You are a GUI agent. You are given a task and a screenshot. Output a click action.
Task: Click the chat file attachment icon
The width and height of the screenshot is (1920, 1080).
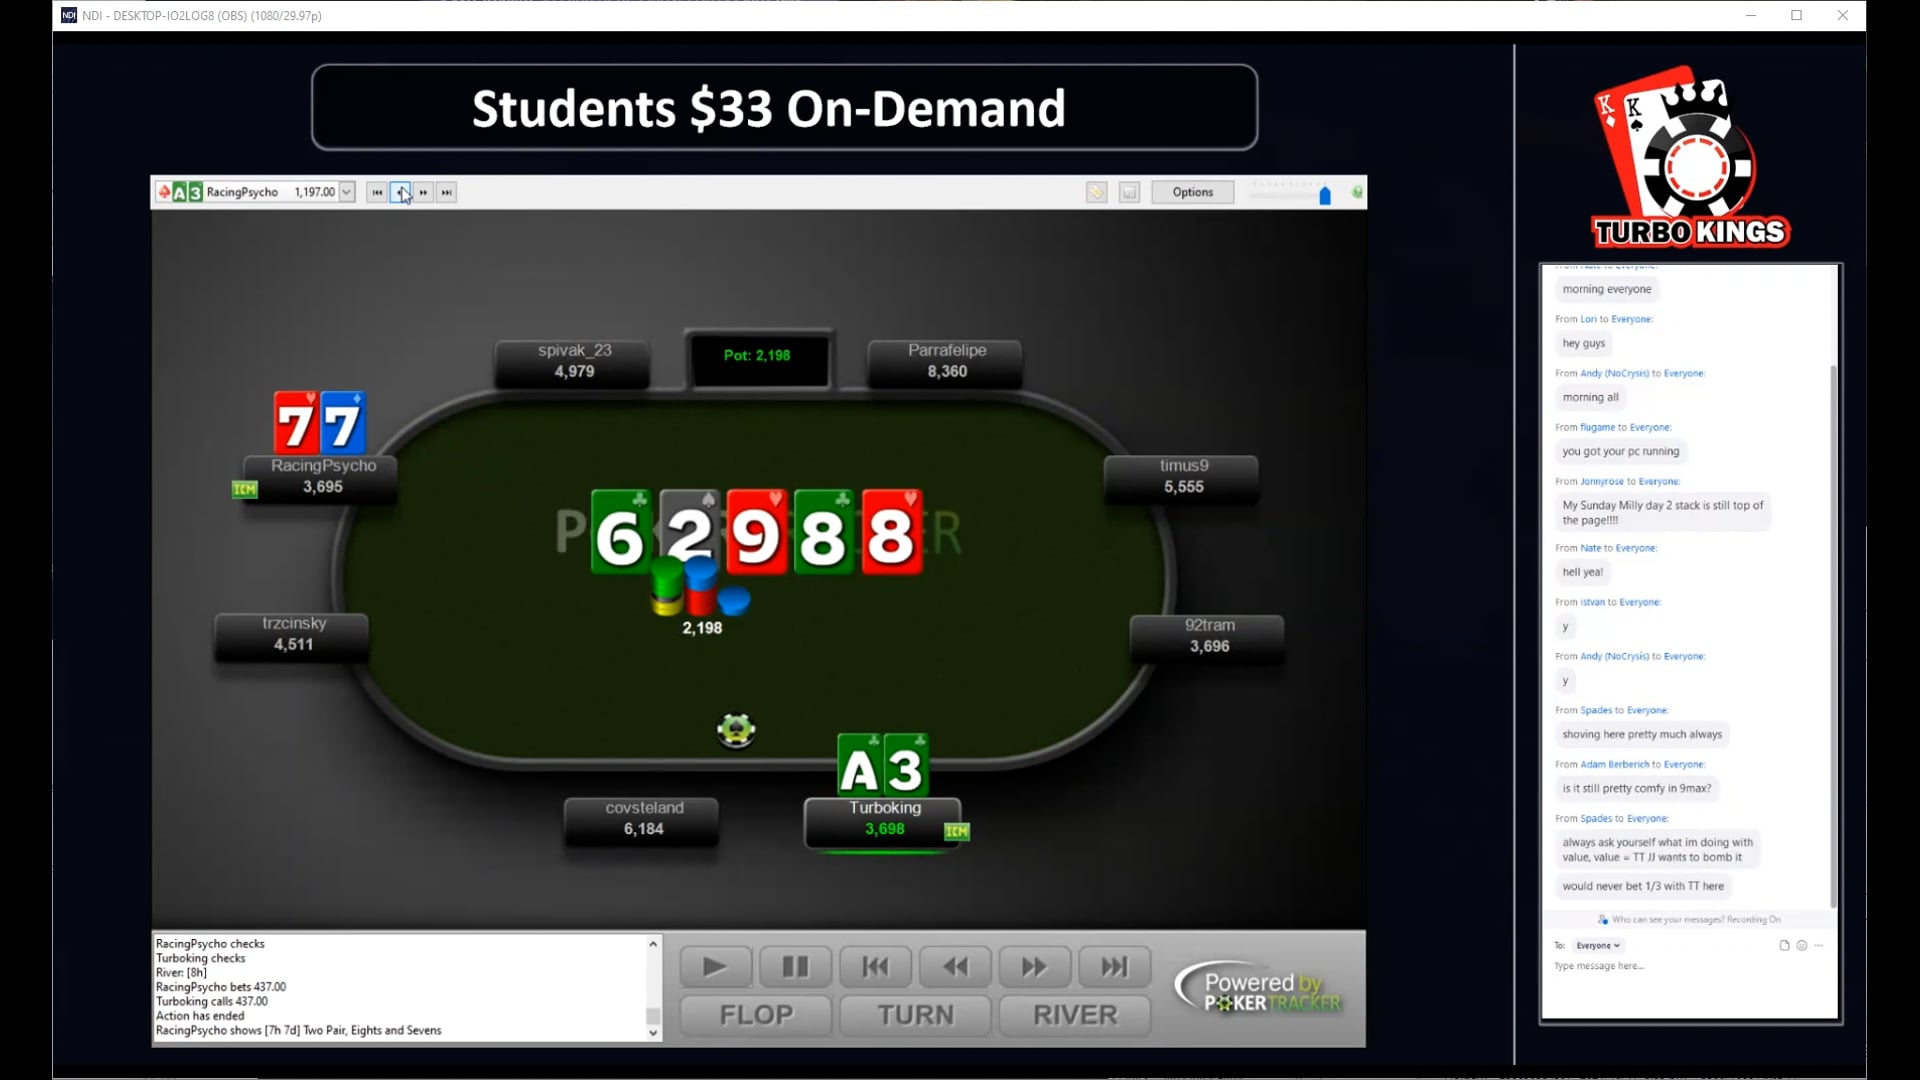[1784, 946]
